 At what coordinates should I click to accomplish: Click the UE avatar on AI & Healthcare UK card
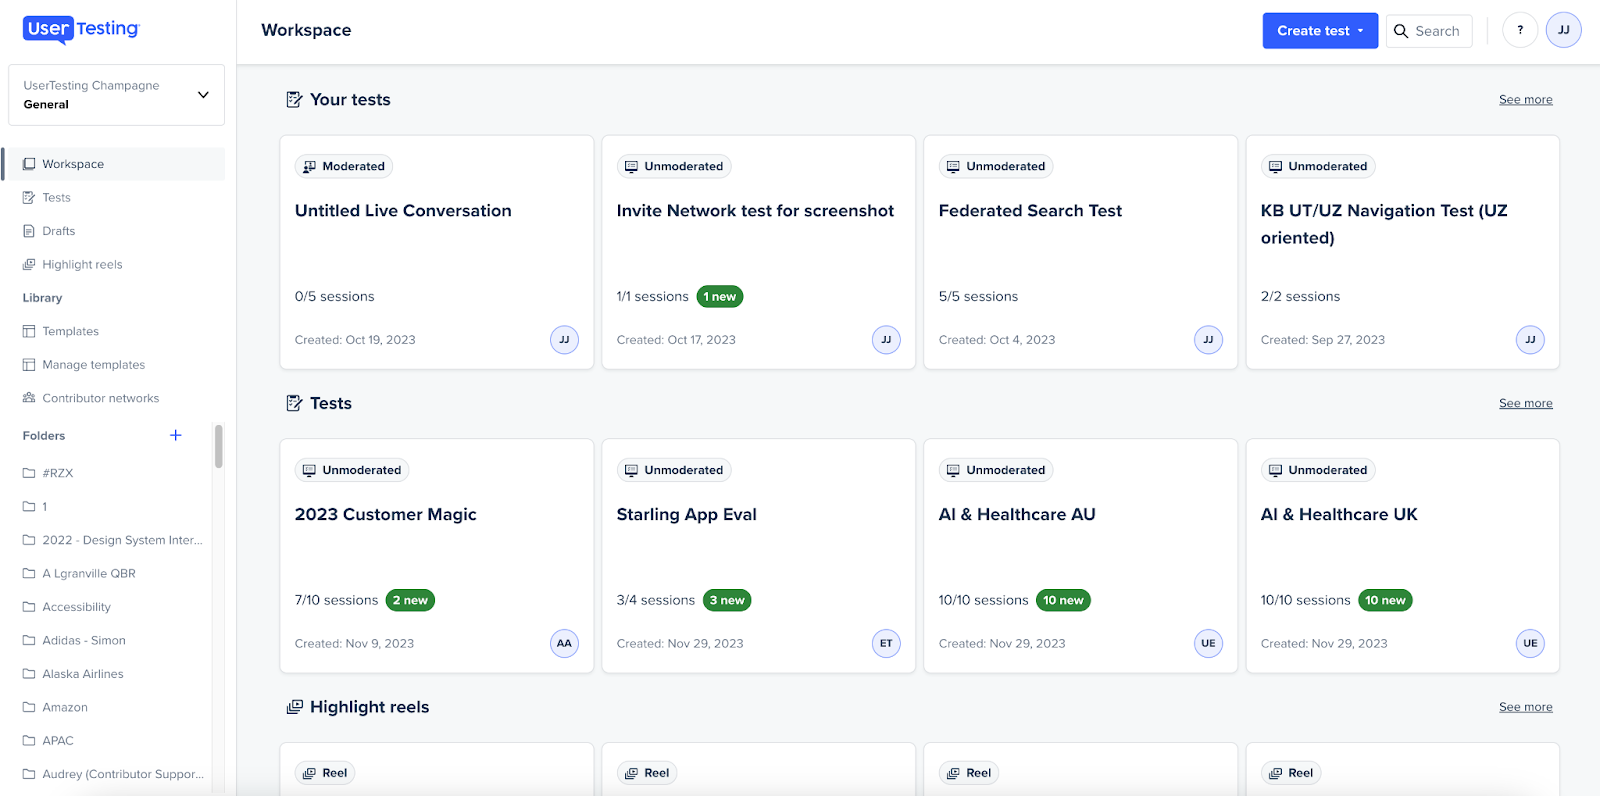1530,643
